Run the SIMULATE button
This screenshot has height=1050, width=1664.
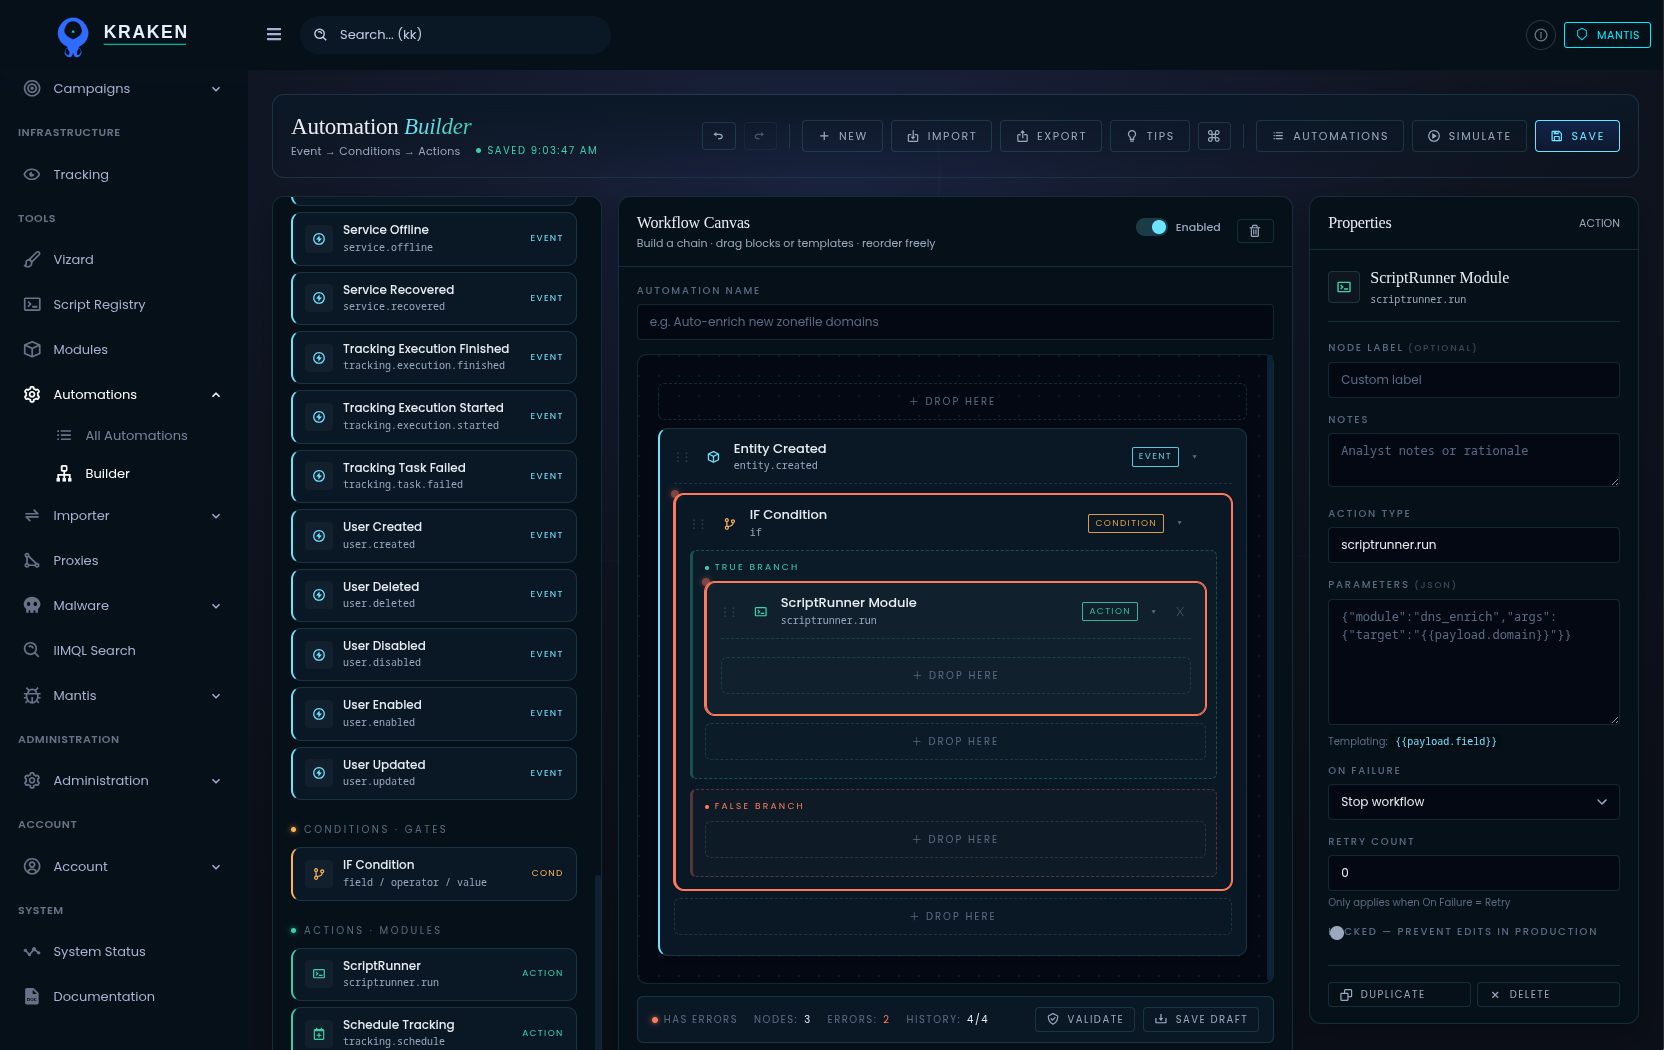1469,136
